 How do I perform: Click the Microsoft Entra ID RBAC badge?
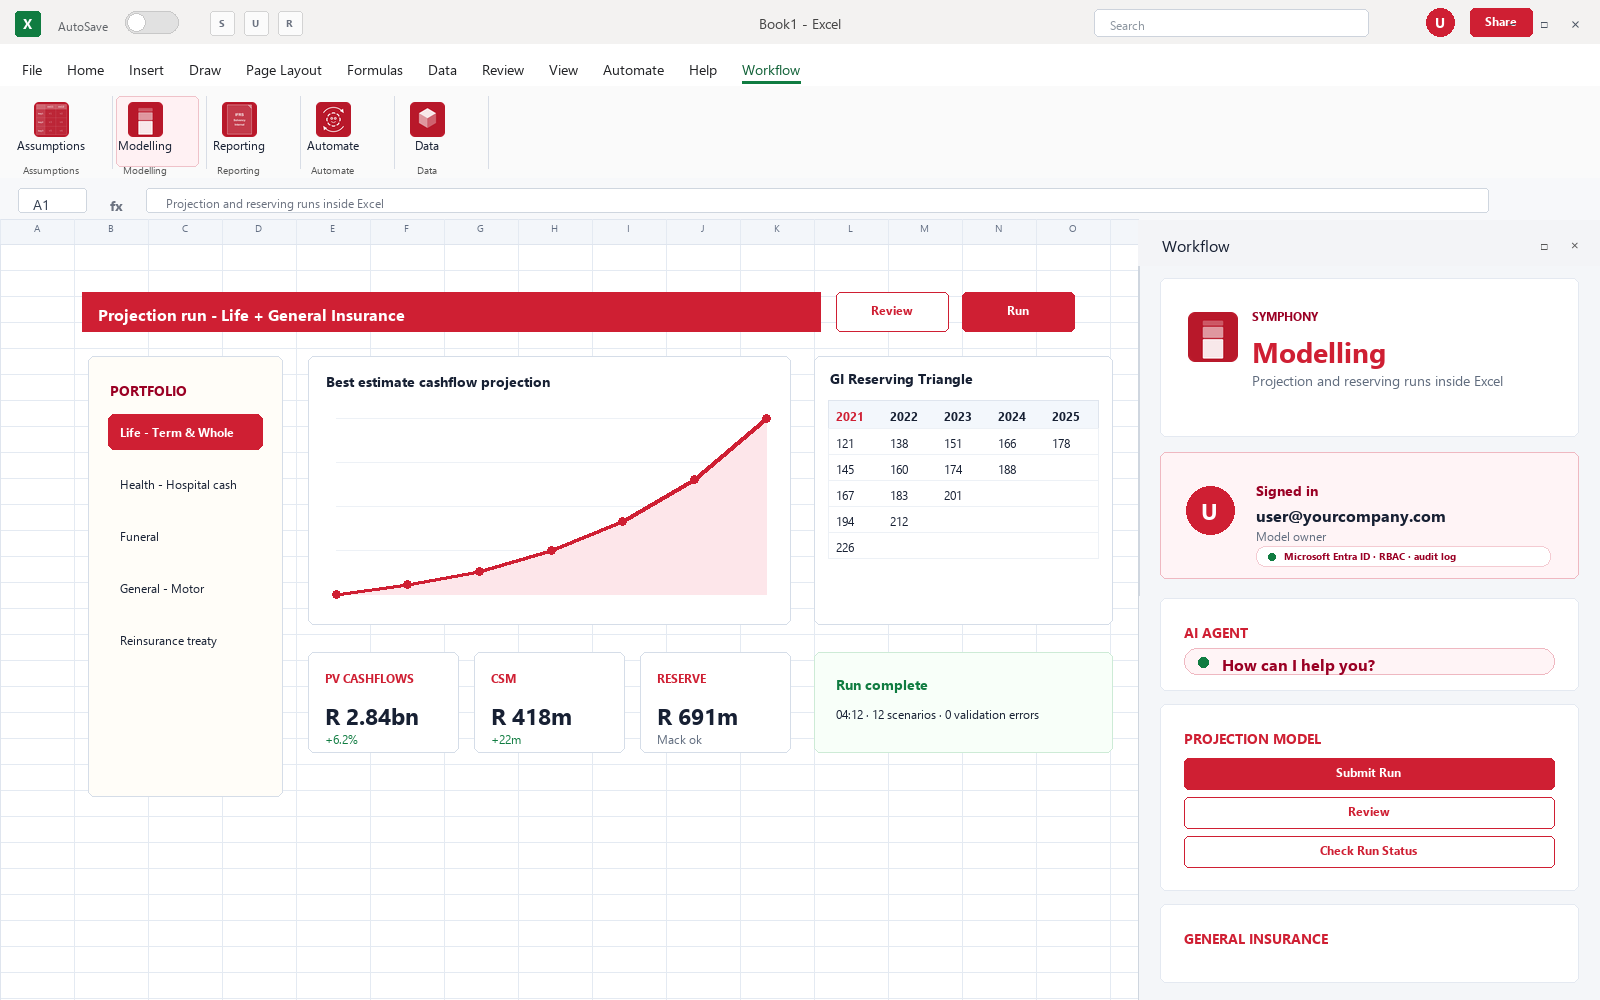click(x=1403, y=557)
